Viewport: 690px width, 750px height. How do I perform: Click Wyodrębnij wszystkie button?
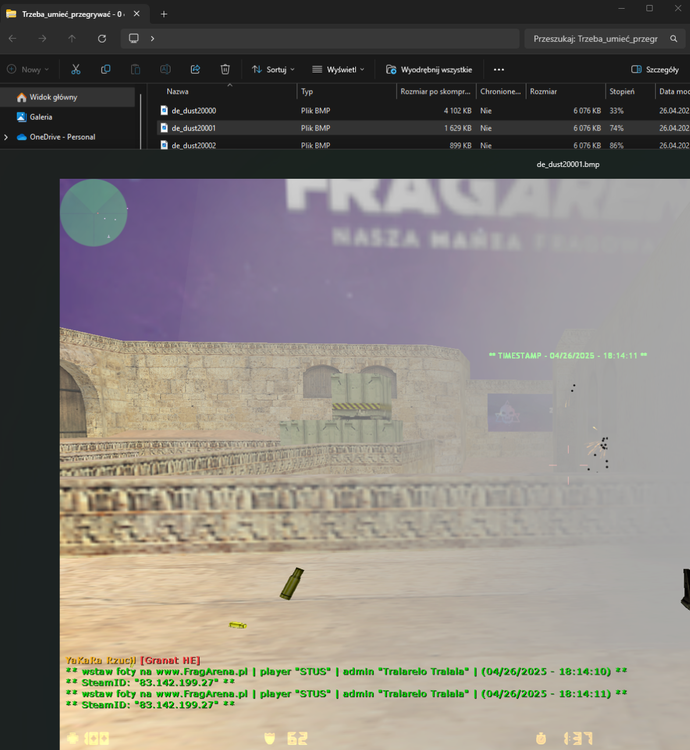coord(429,69)
